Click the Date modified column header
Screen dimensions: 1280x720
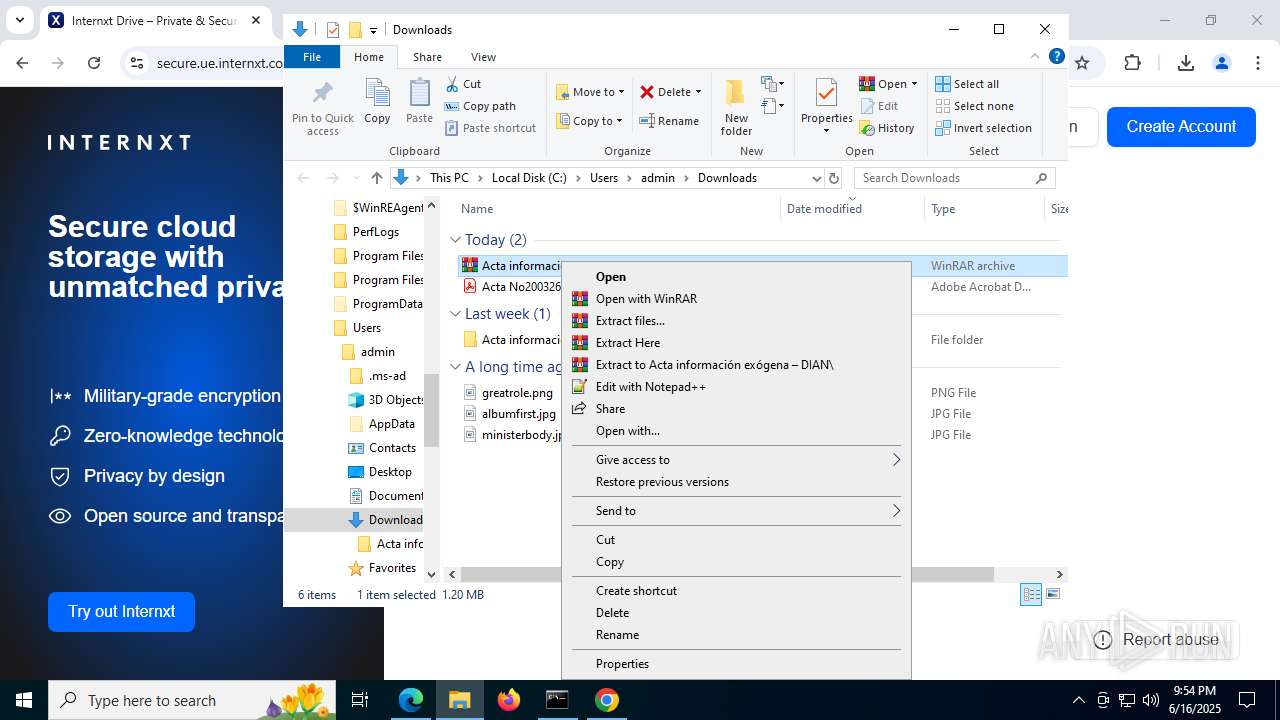(x=824, y=209)
